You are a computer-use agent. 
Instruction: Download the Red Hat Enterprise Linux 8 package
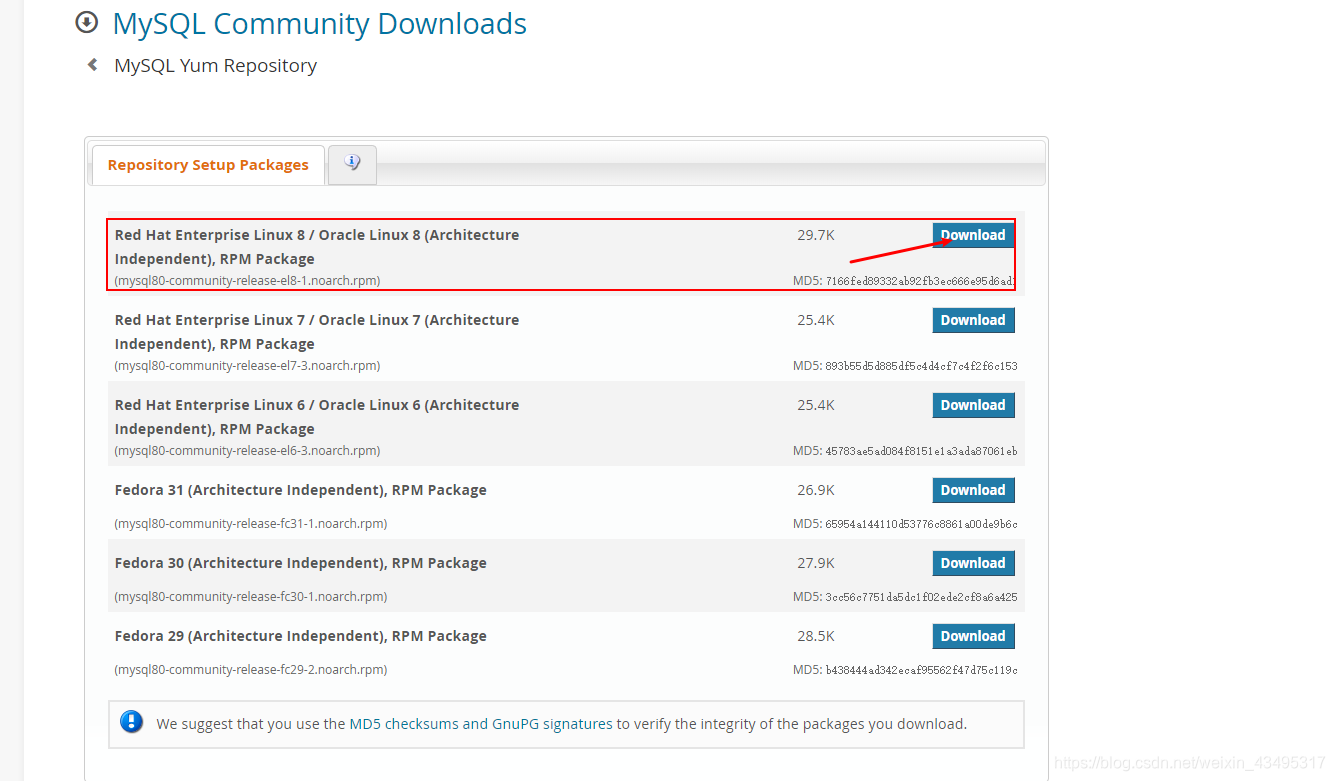click(x=973, y=235)
